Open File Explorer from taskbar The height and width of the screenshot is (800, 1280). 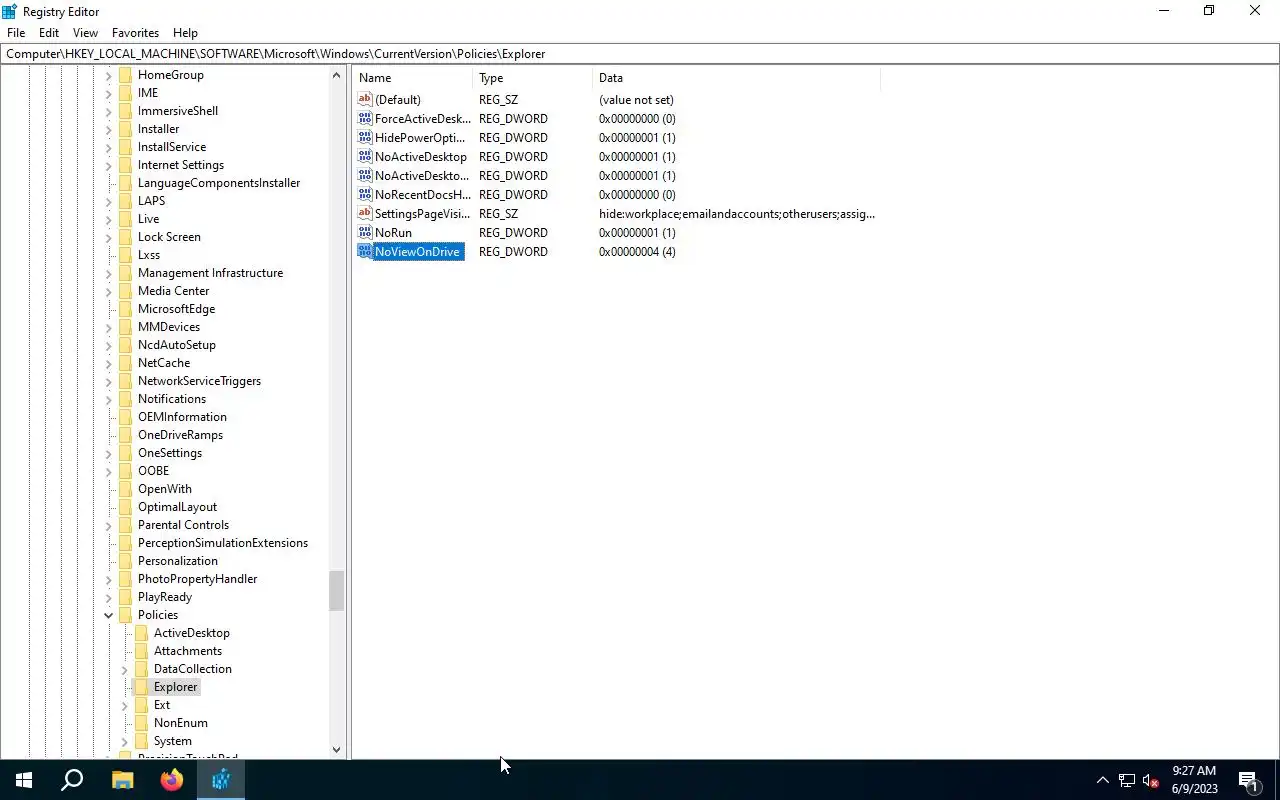[122, 780]
